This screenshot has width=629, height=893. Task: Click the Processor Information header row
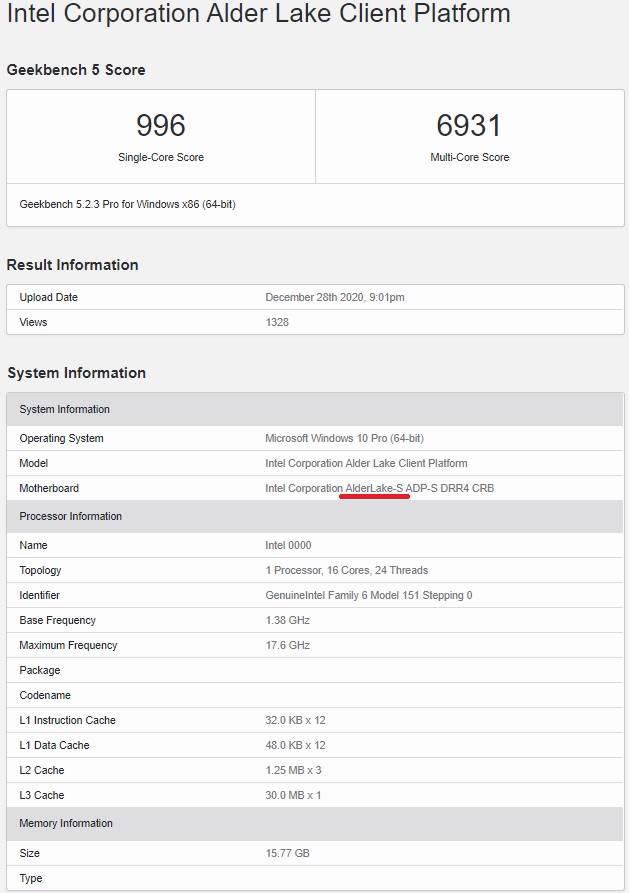point(315,517)
